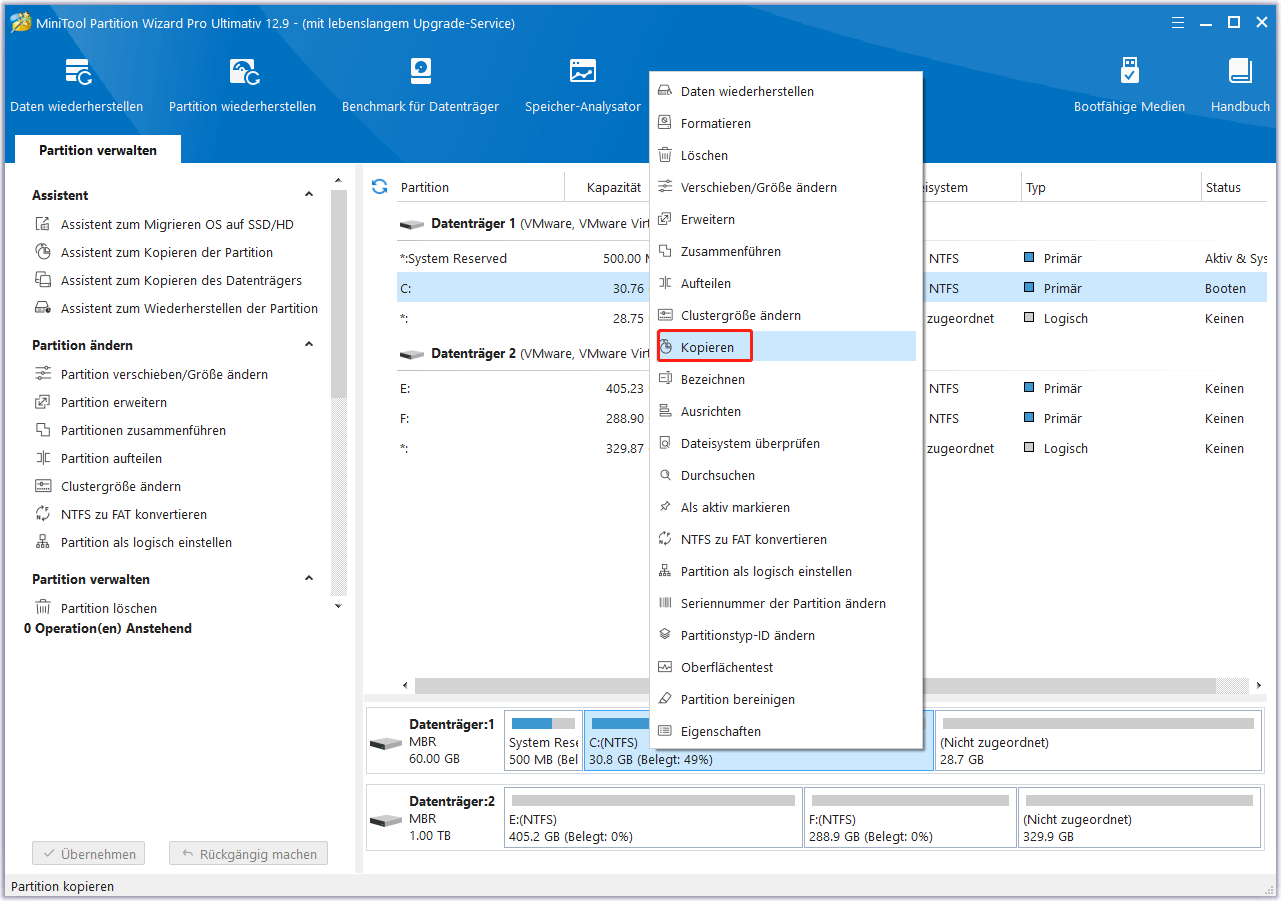Select Zusammenführen in the context menu

coord(785,252)
